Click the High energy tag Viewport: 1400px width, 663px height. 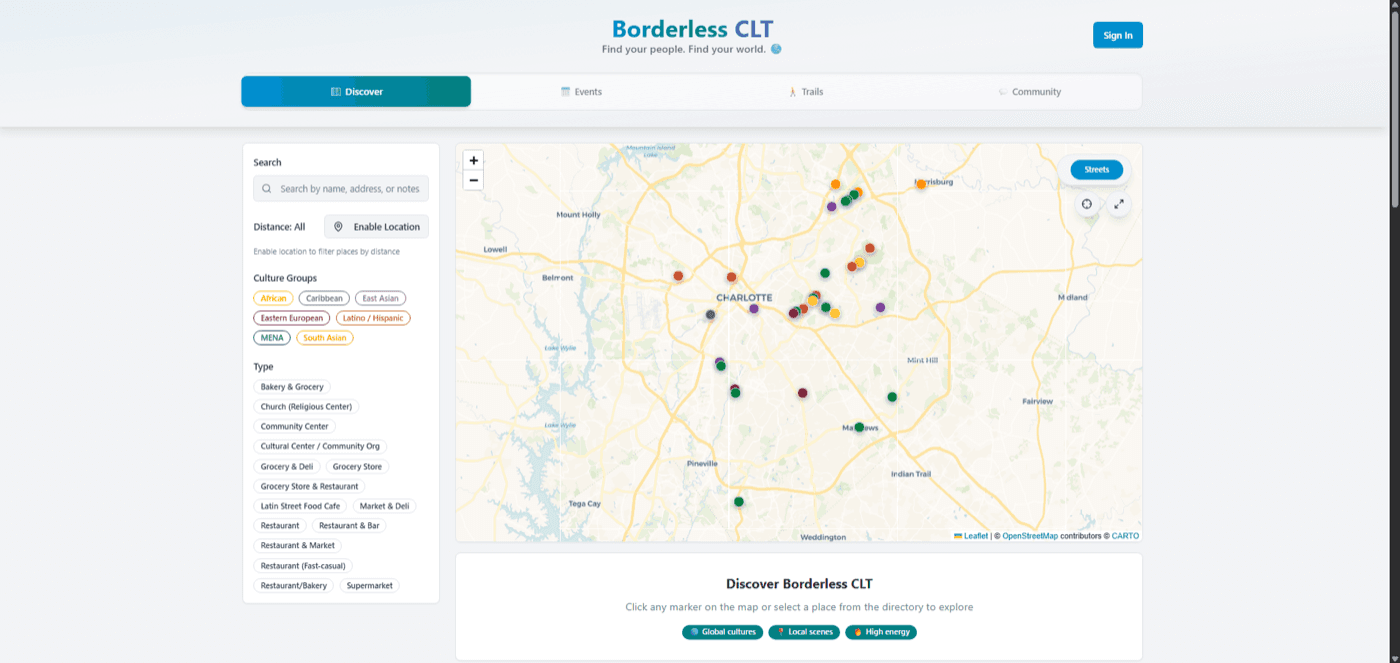coord(881,632)
